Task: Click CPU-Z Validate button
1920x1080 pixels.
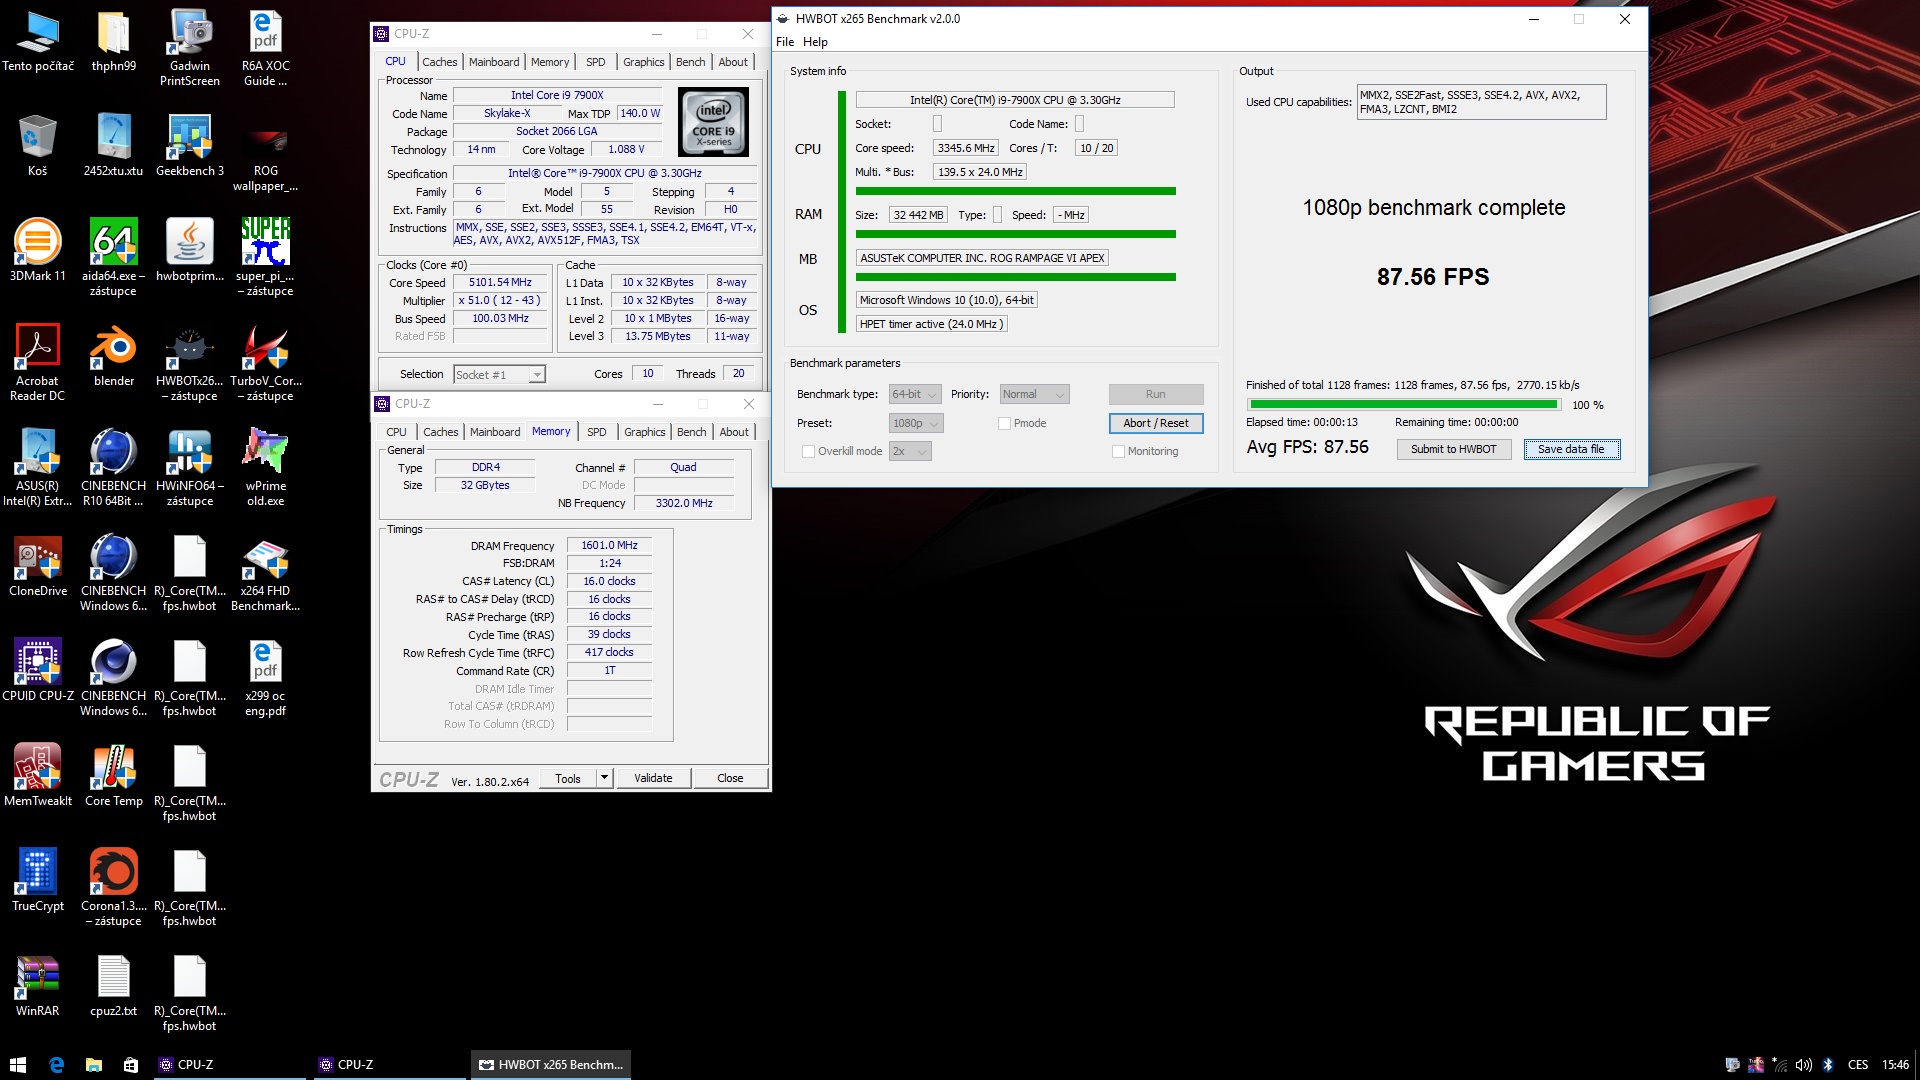Action: click(x=653, y=778)
